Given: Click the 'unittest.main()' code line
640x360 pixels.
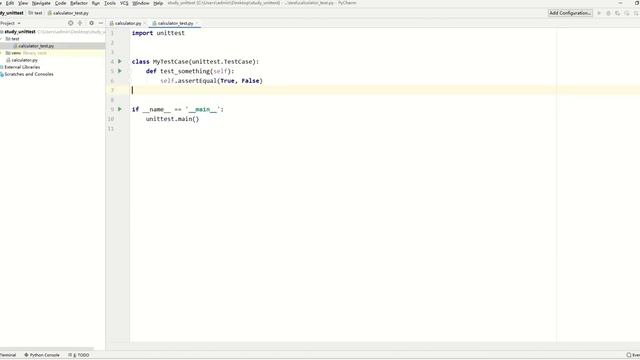Looking at the screenshot, I should (x=172, y=119).
